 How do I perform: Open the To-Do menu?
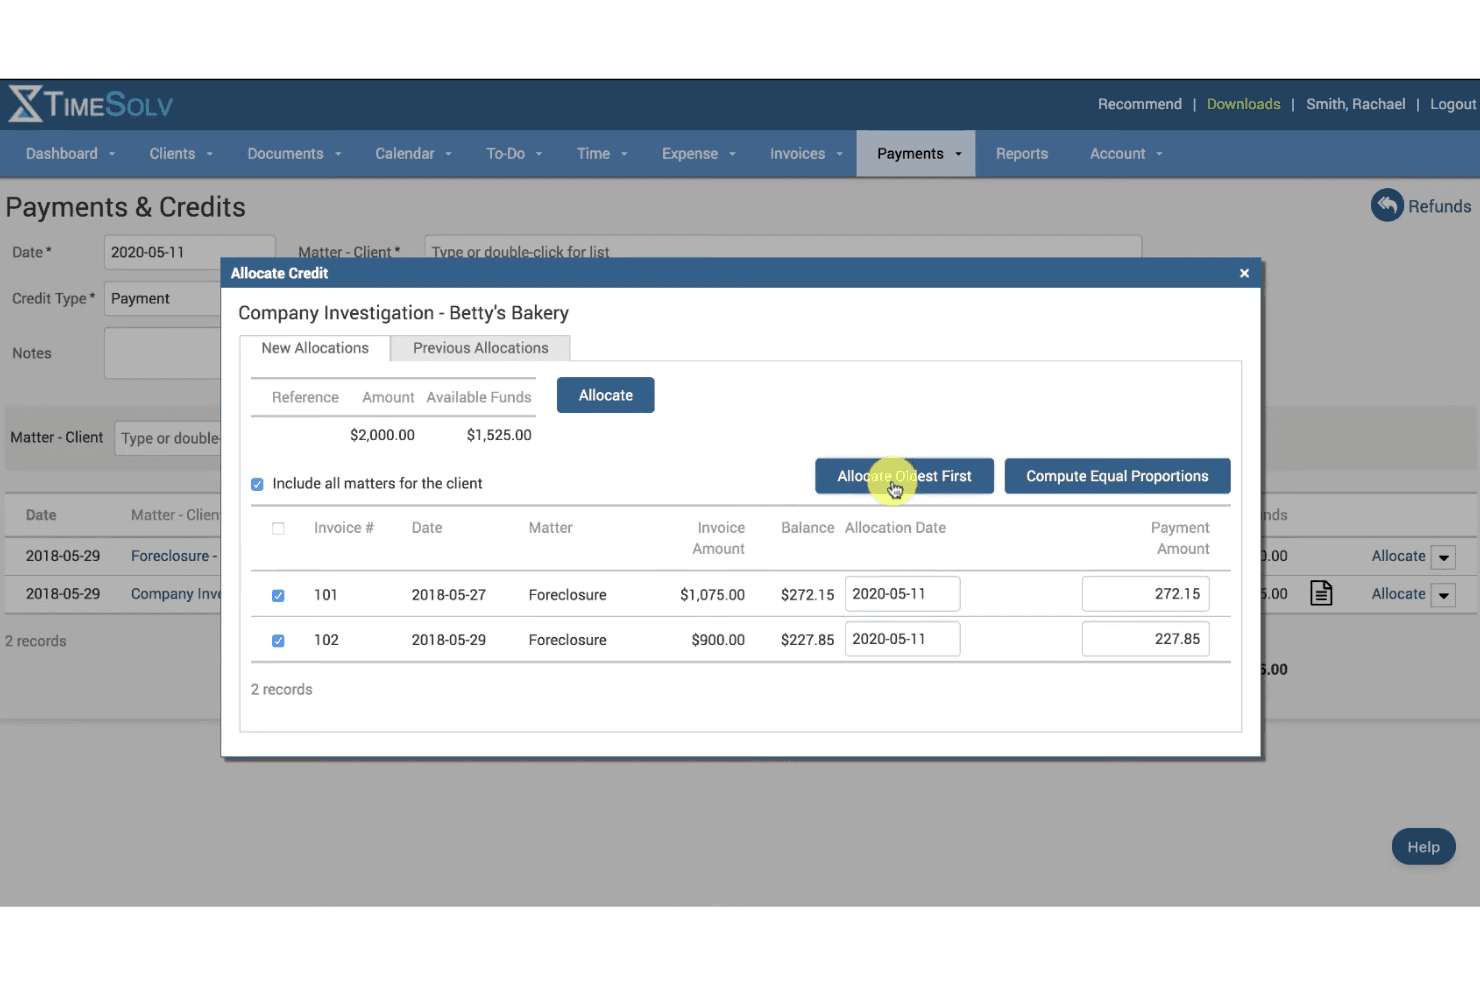514,154
